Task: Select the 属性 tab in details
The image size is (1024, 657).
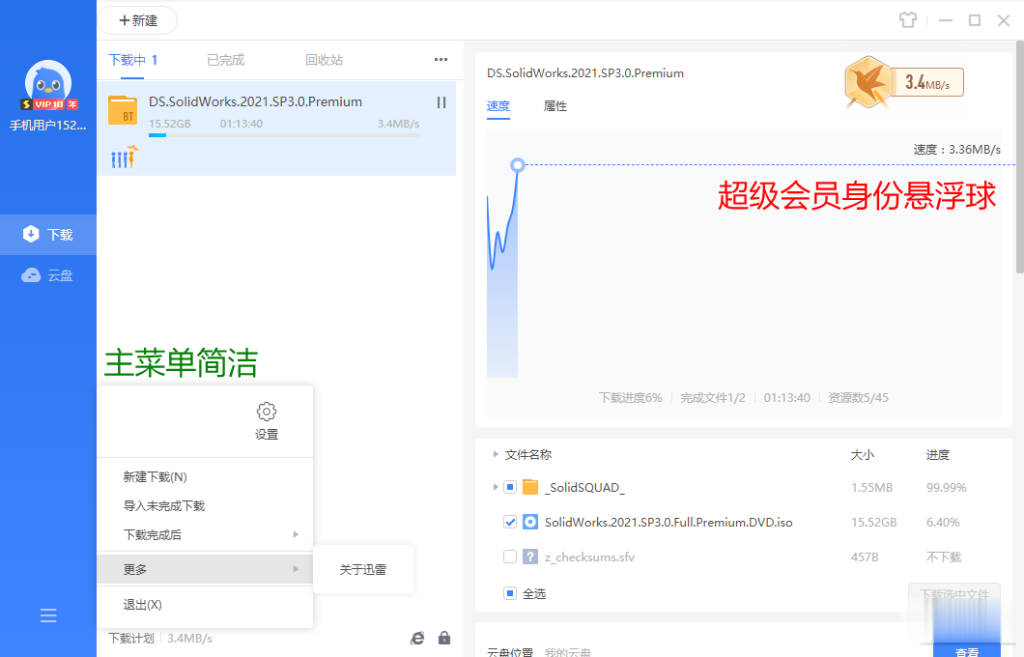Action: [555, 106]
